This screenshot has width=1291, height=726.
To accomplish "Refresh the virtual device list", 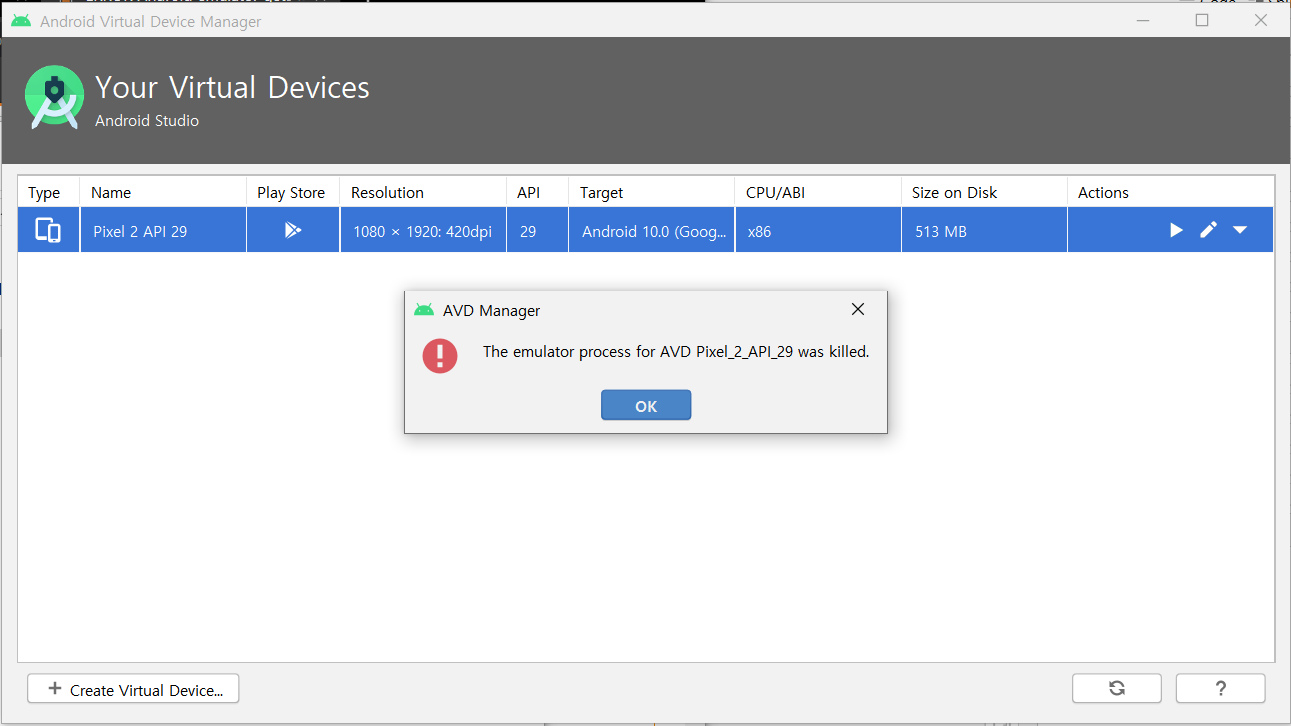I will (1117, 688).
